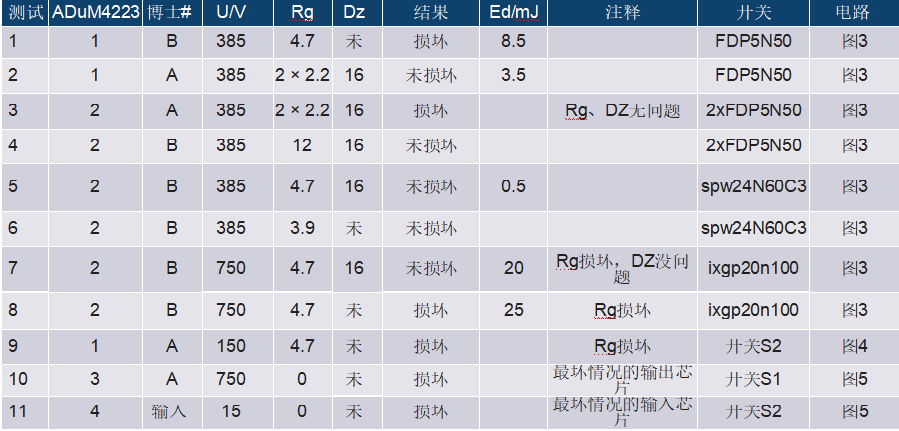Viewport: 899px width, 431px height.
Task: Select the 电路 column header
Action: 854,13
